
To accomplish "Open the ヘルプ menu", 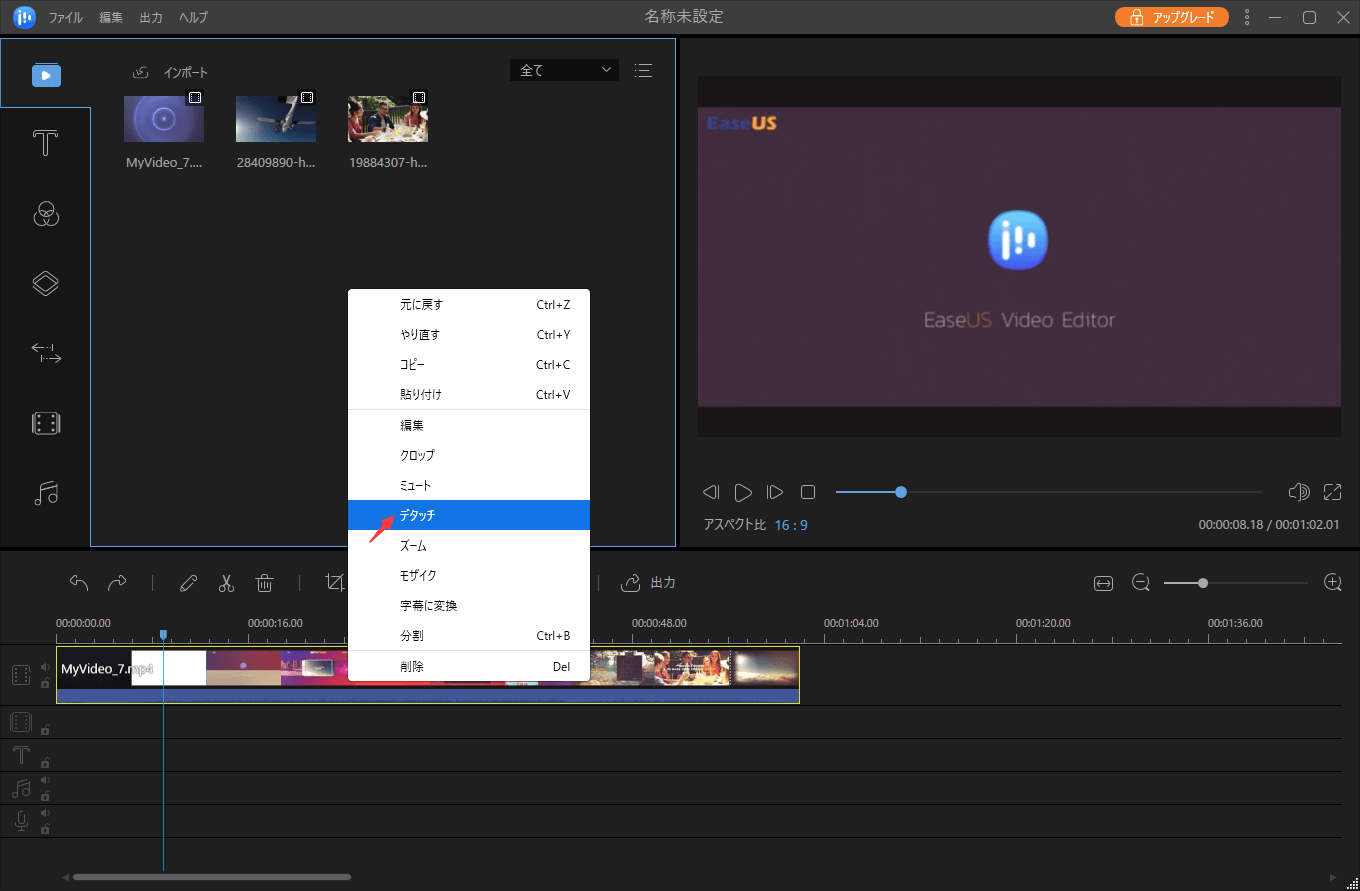I will tap(194, 18).
